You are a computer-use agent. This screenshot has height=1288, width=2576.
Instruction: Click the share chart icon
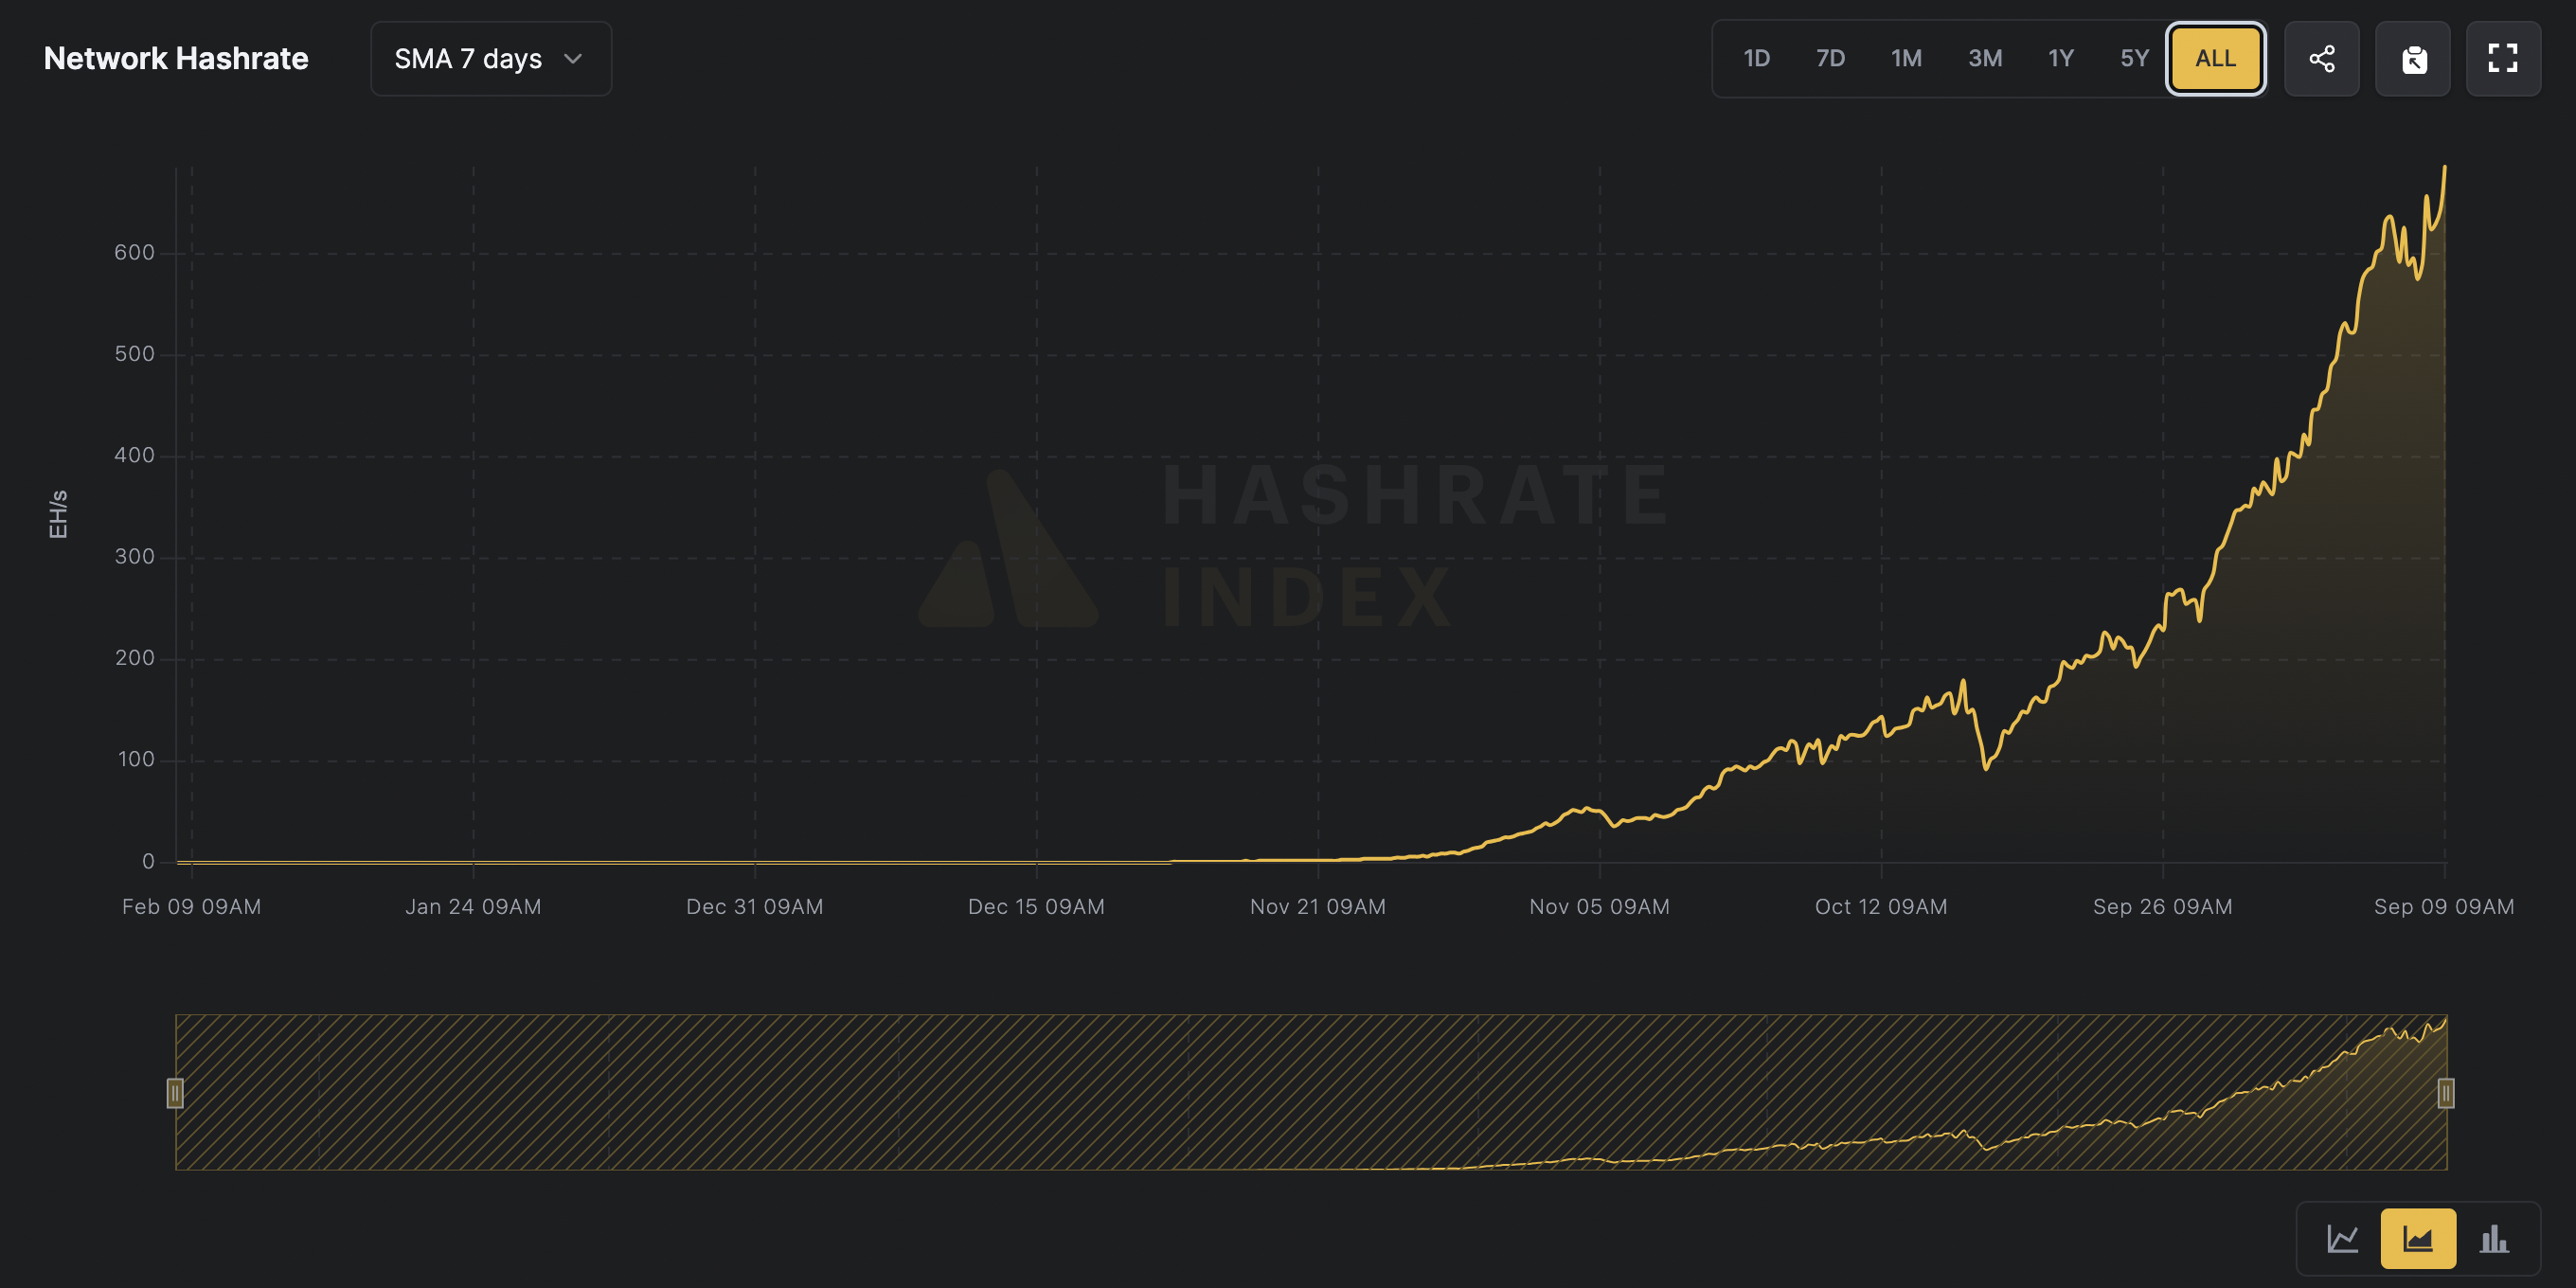point(2321,59)
